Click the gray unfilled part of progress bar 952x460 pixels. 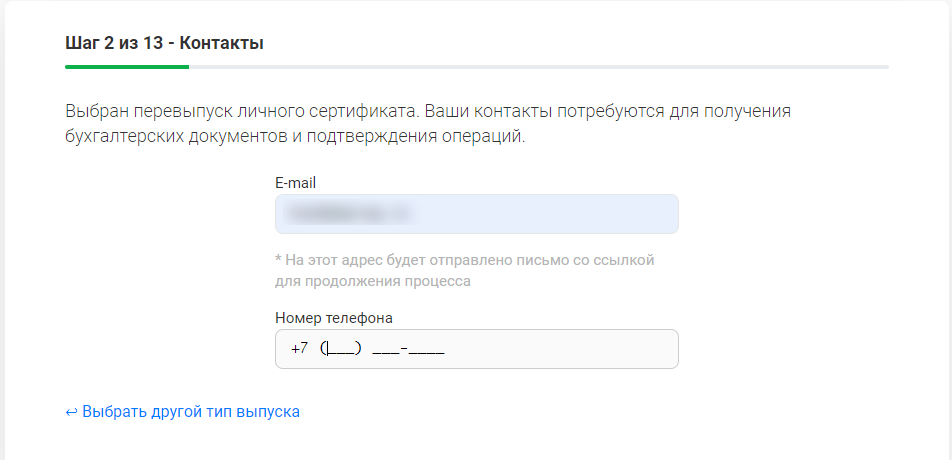538,67
